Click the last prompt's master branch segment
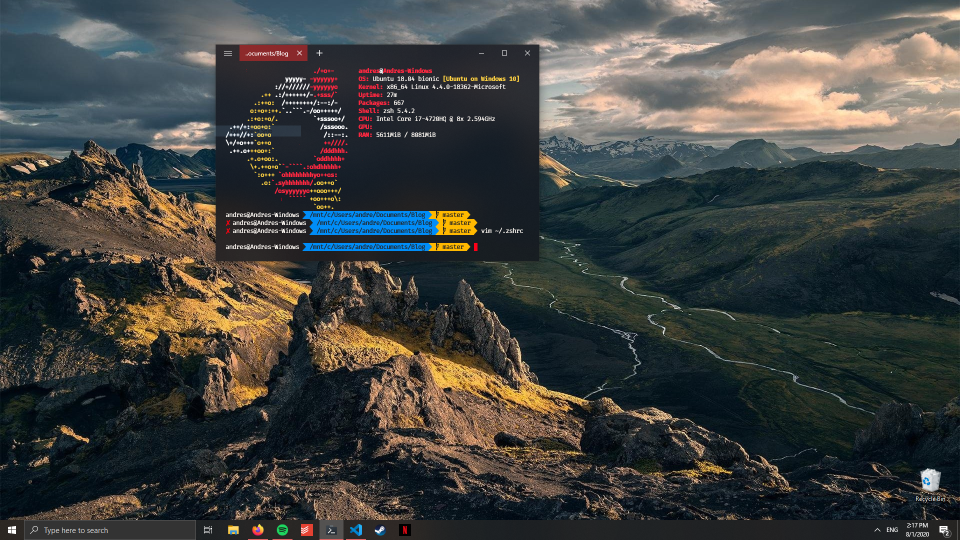The height and width of the screenshot is (540, 960). [x=452, y=247]
